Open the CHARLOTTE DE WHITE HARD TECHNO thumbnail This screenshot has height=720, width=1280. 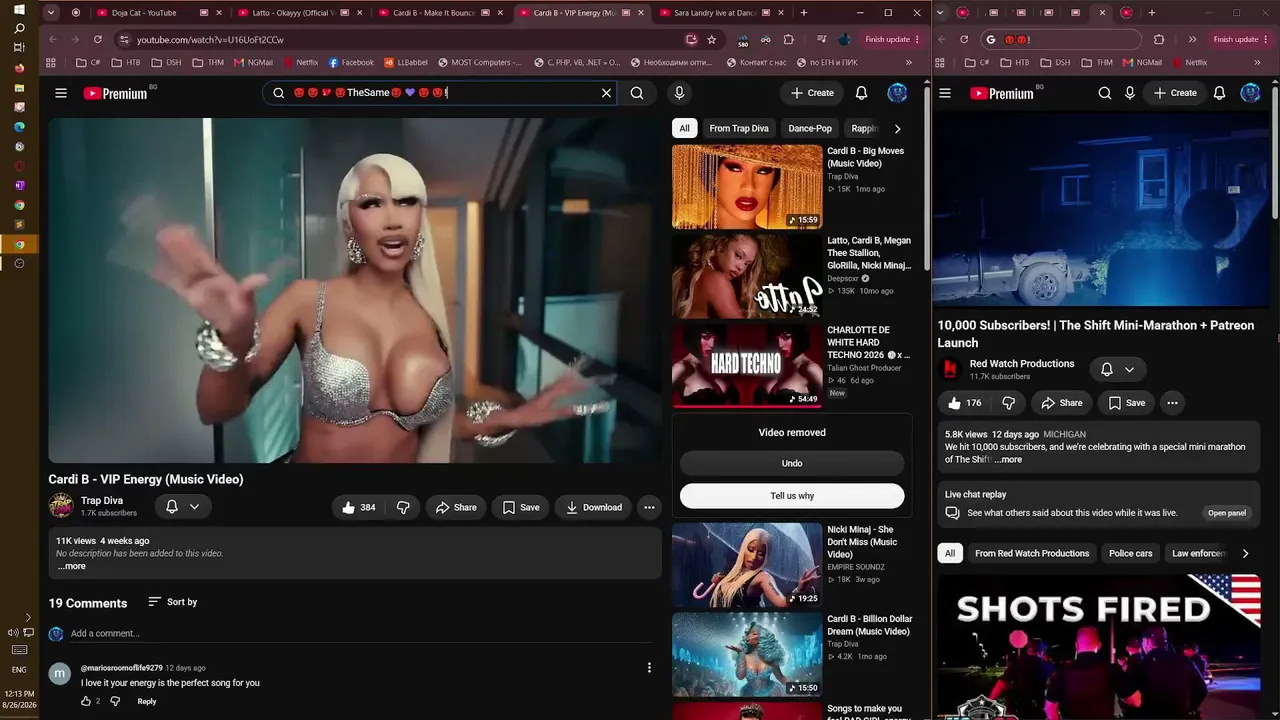(747, 366)
